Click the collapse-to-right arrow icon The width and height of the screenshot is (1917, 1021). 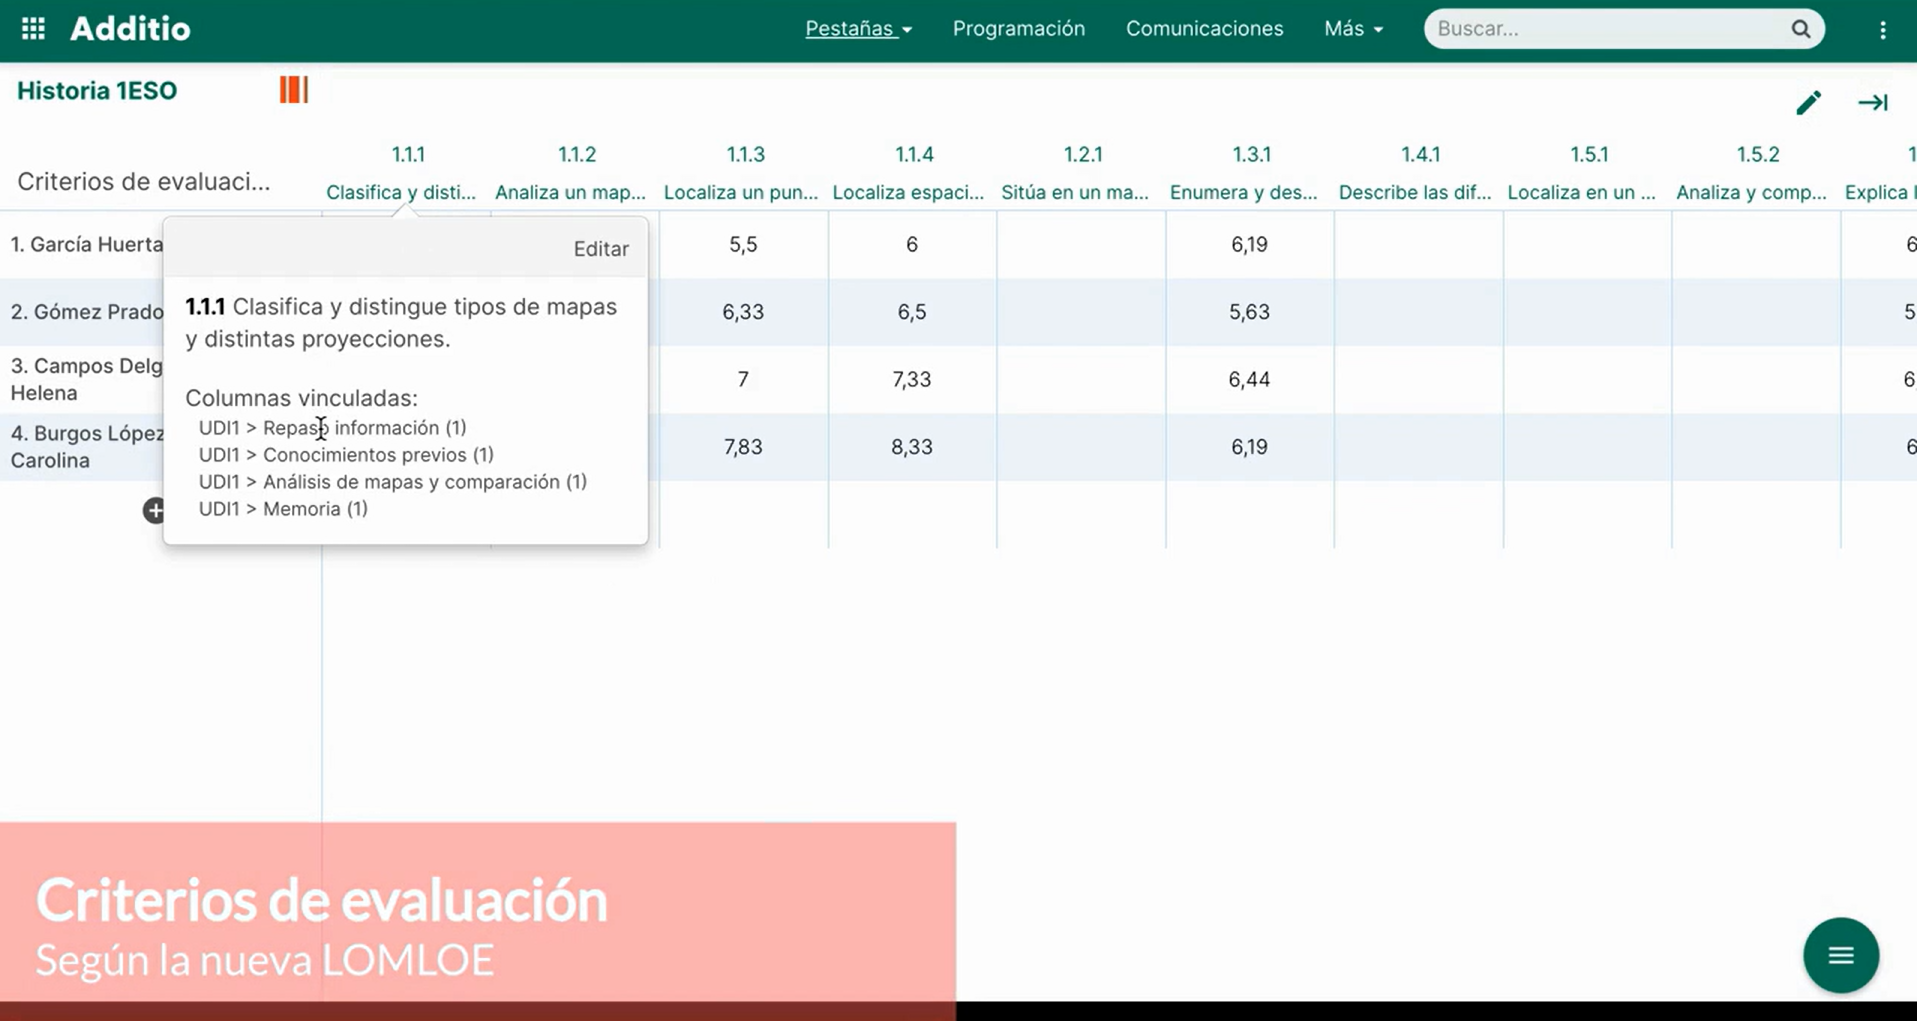1872,103
